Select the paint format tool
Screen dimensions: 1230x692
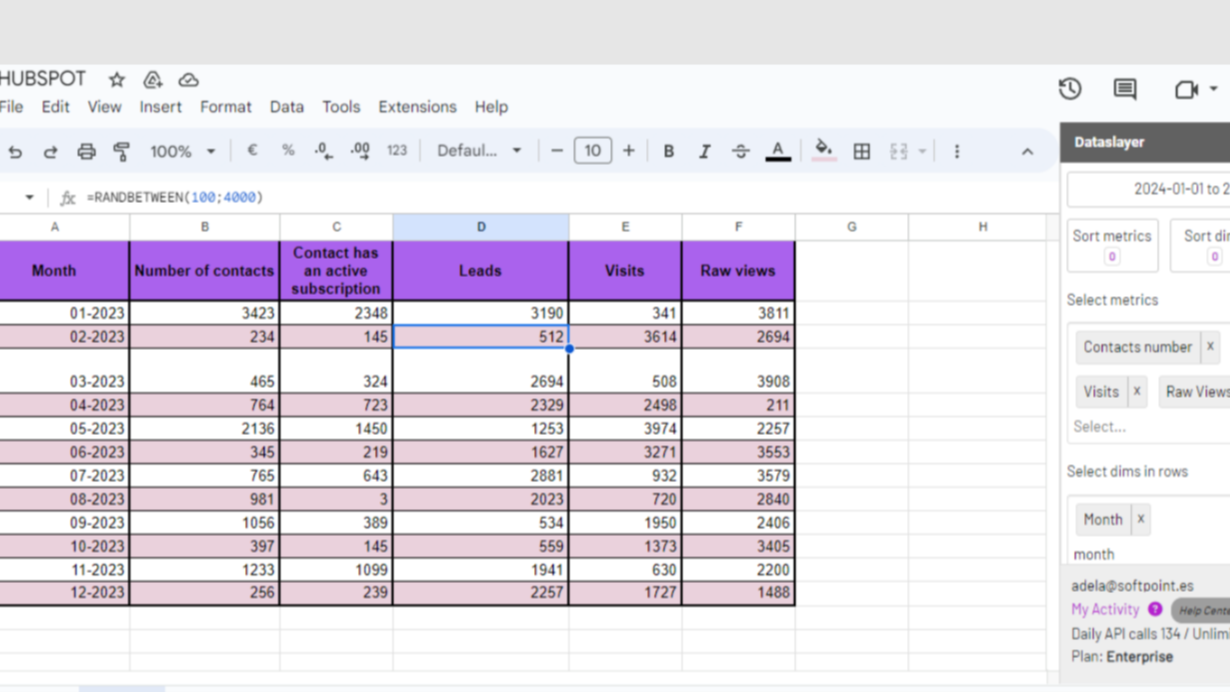point(121,152)
